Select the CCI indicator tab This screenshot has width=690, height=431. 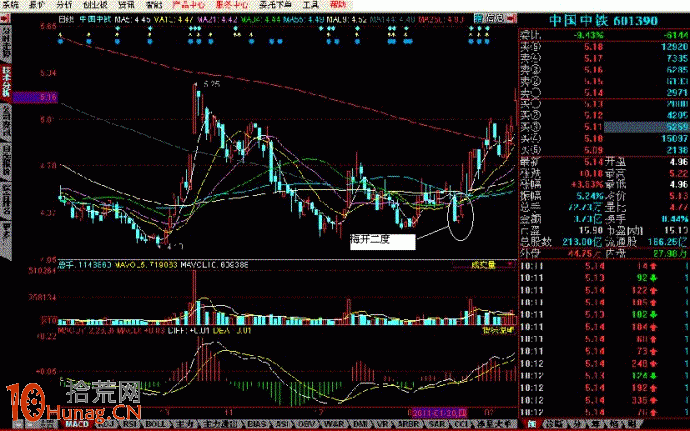[461, 424]
